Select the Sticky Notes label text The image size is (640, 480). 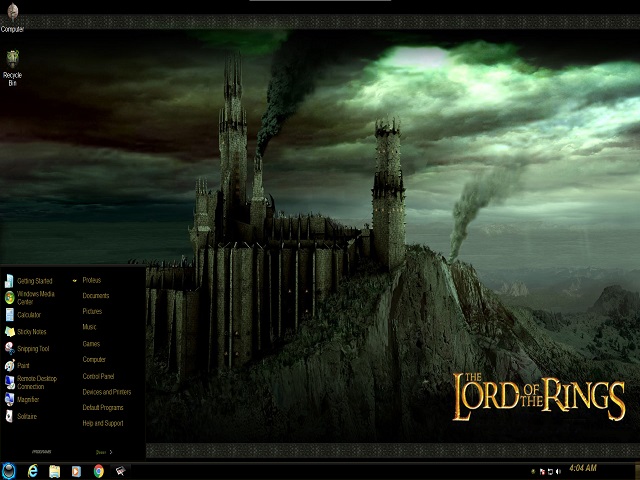[x=31, y=331]
